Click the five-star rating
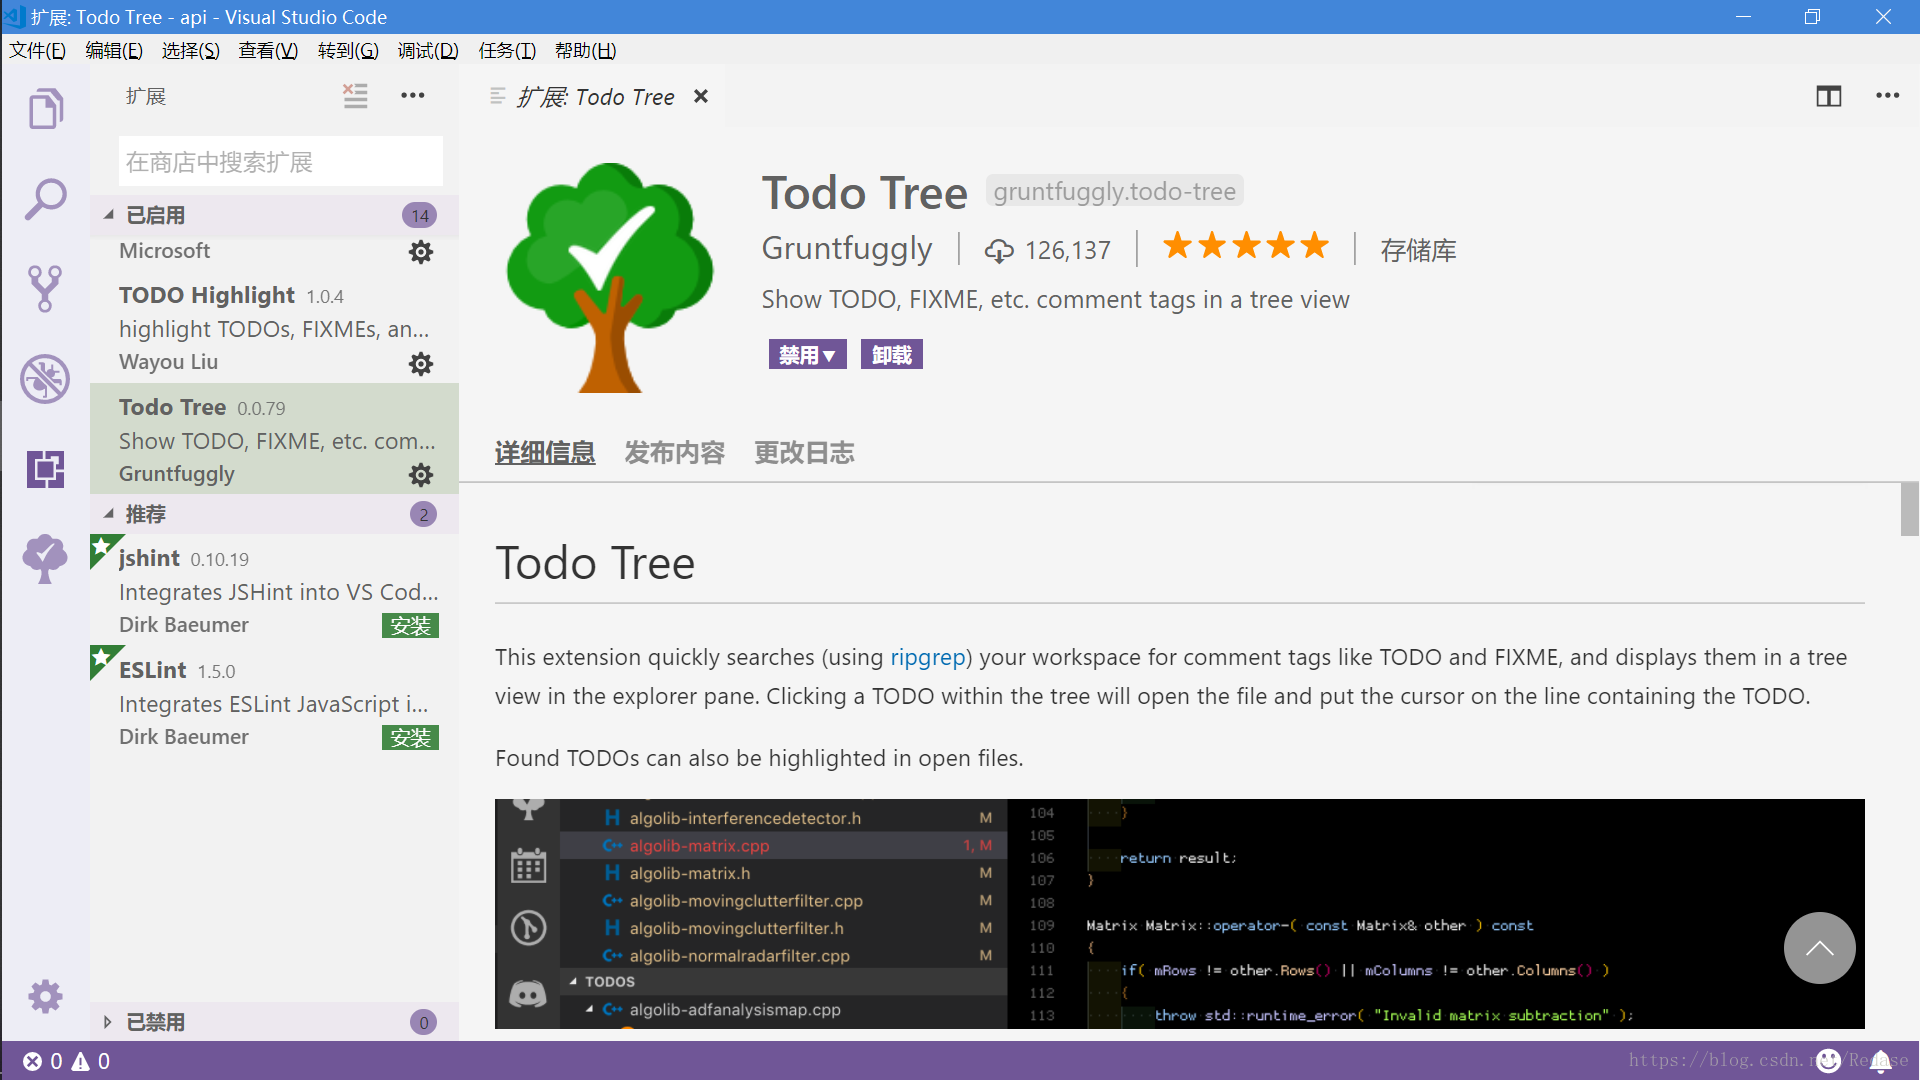This screenshot has height=1080, width=1920. click(x=1246, y=246)
